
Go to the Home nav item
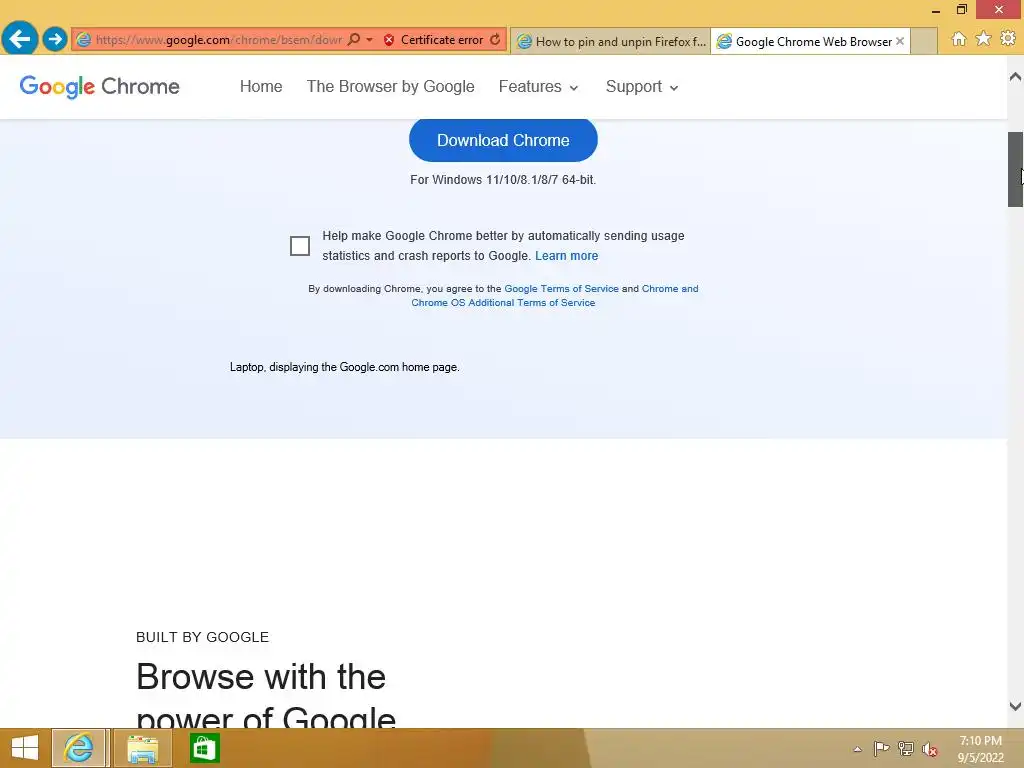coord(261,86)
